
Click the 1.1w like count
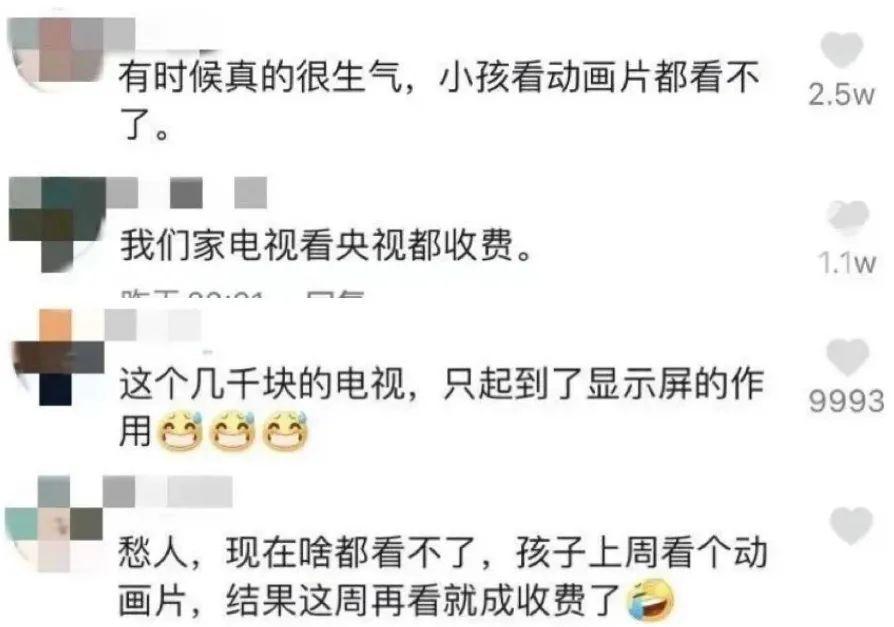[x=847, y=263]
